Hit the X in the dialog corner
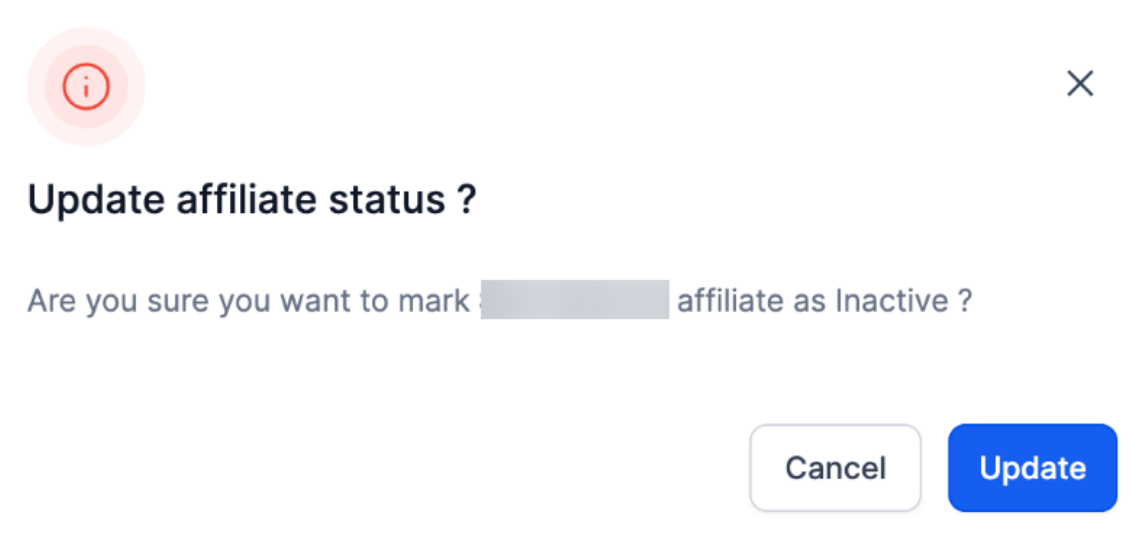1146x533 pixels. pyautogui.click(x=1080, y=84)
